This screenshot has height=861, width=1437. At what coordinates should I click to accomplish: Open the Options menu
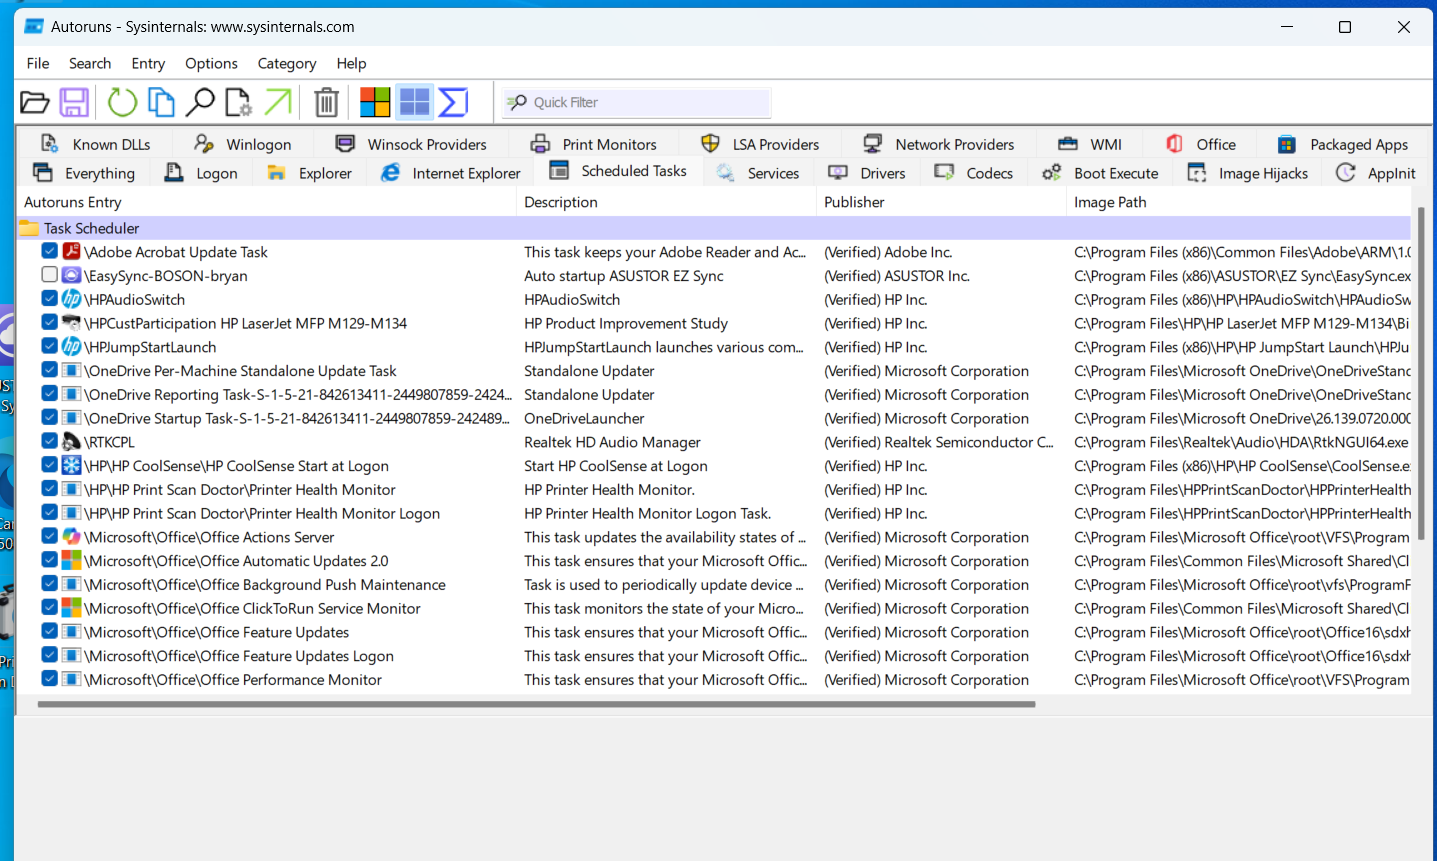(211, 63)
